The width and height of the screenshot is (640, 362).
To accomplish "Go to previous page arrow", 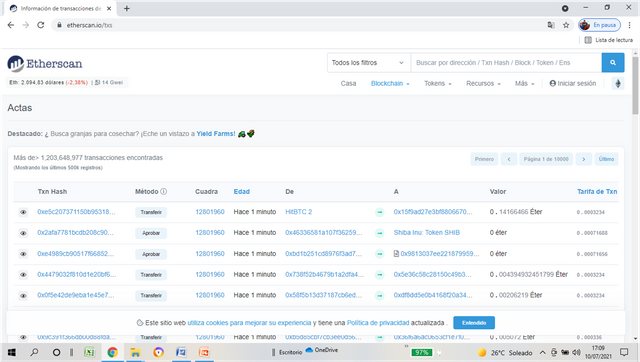I will coord(509,159).
